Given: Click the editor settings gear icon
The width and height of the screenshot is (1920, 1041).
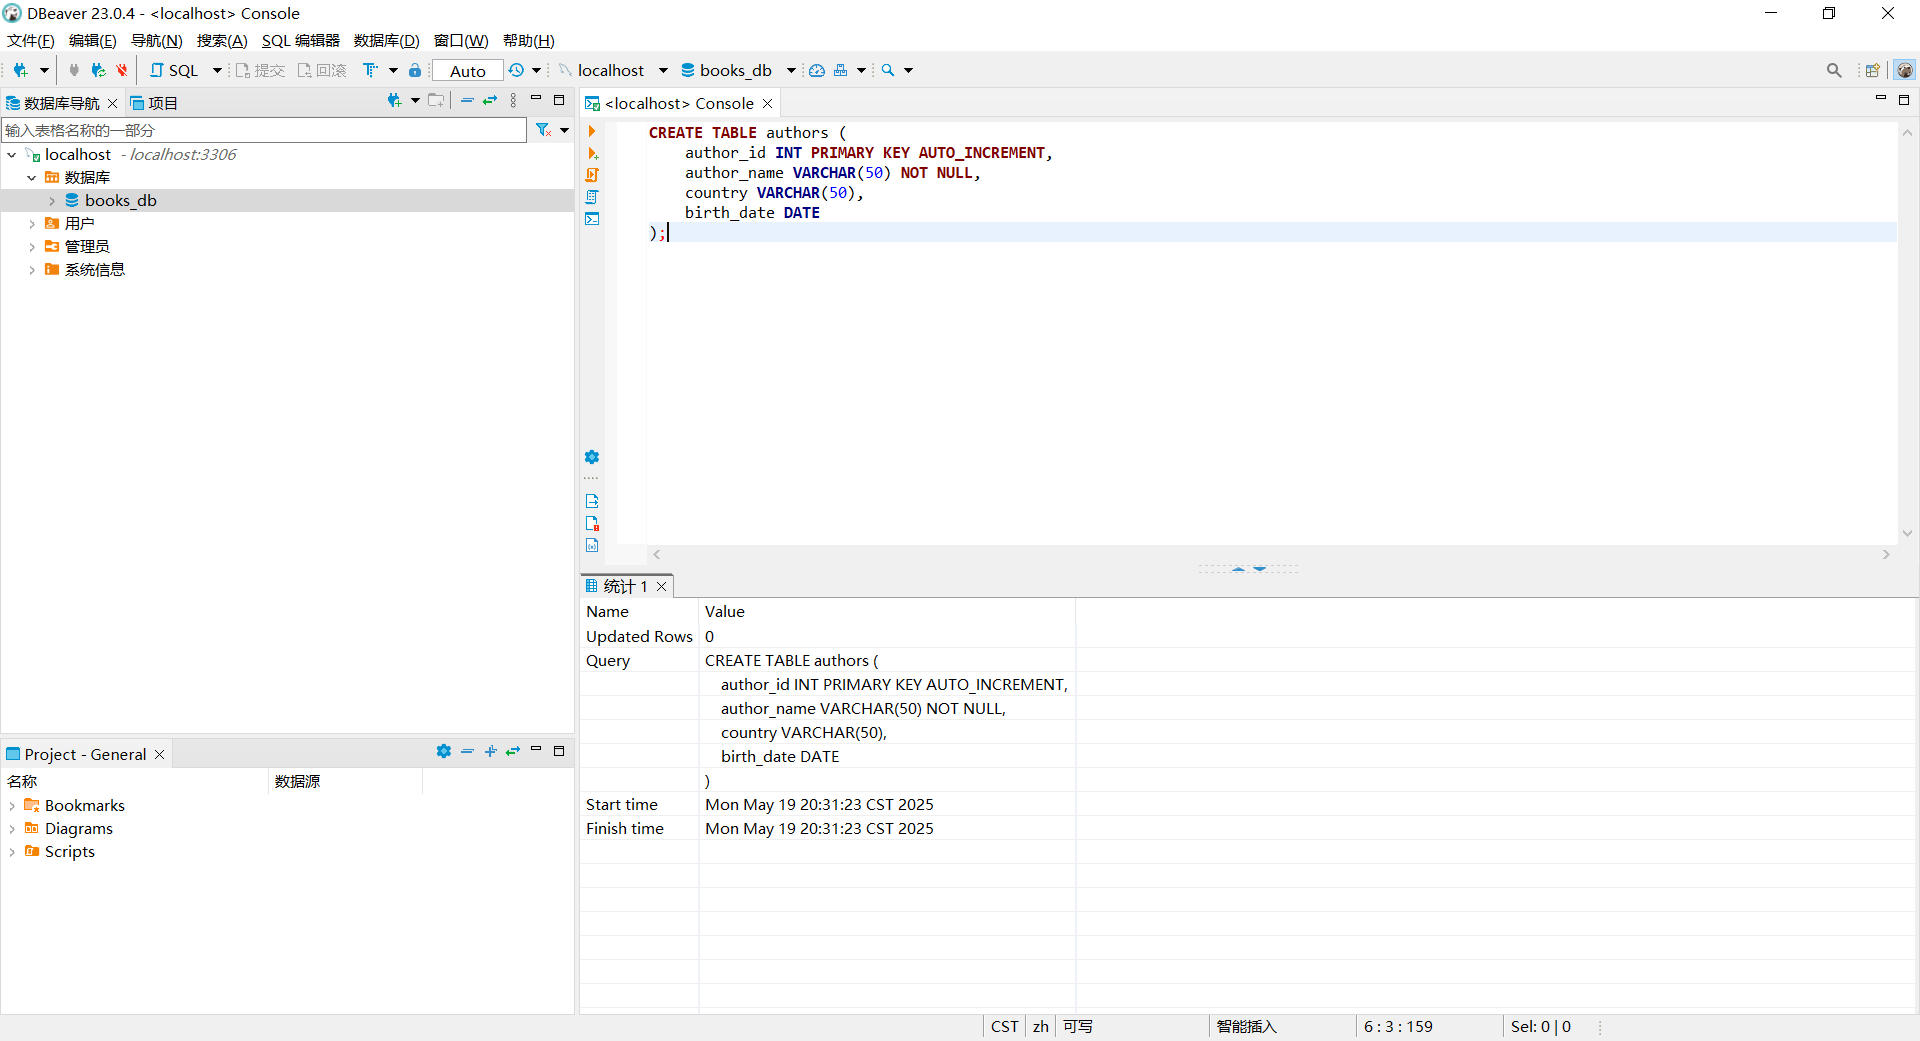Looking at the screenshot, I should point(592,457).
